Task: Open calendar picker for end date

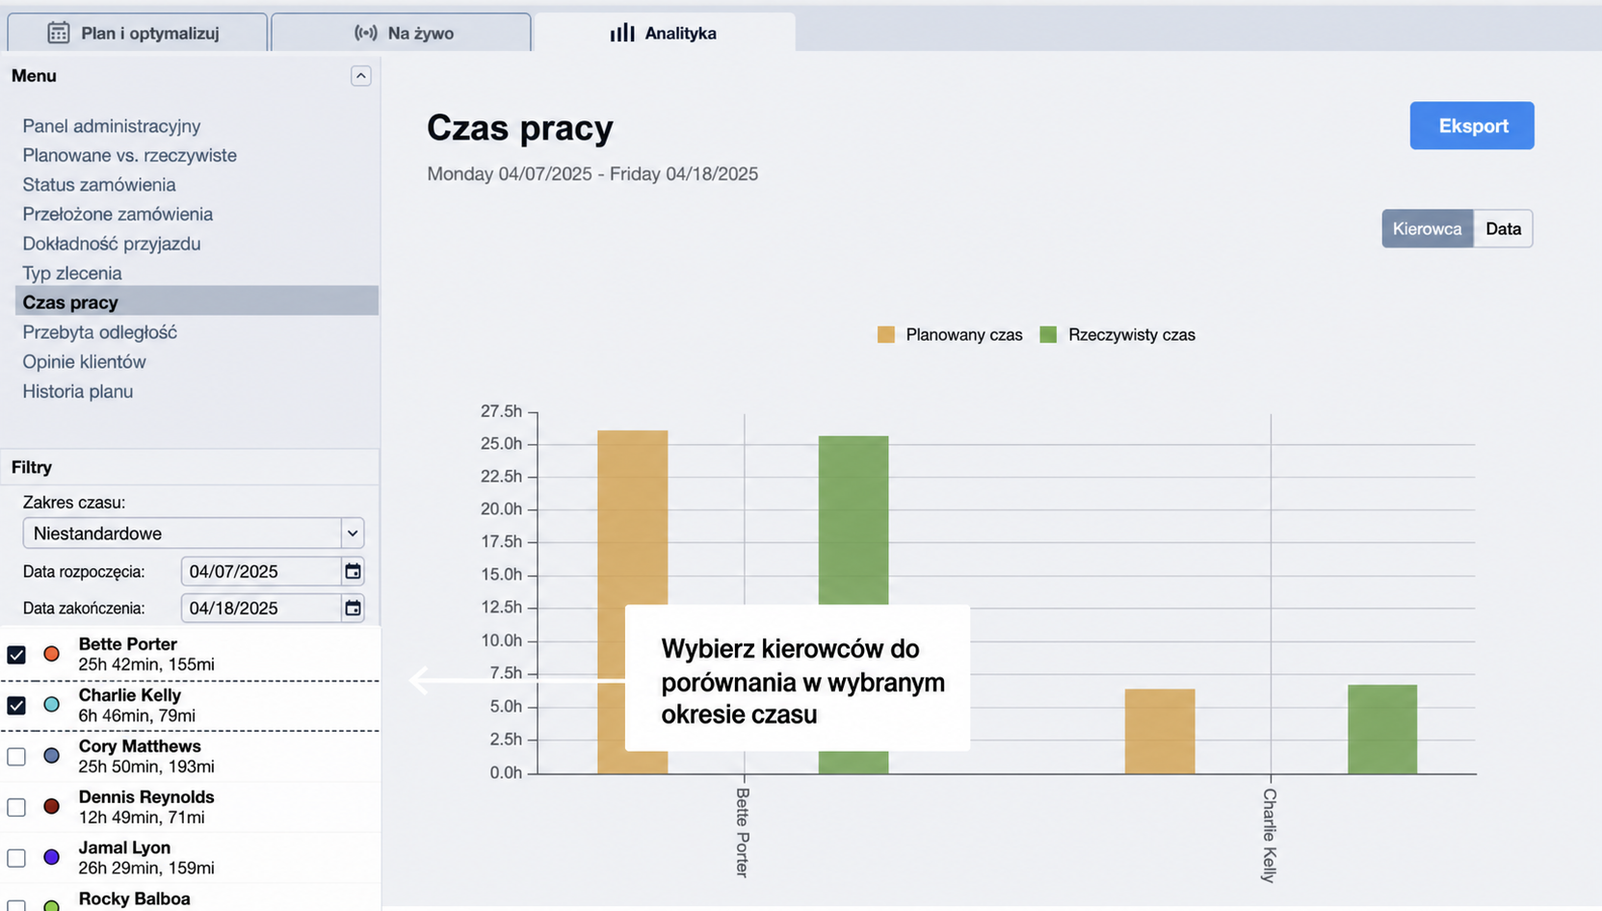Action: click(353, 608)
